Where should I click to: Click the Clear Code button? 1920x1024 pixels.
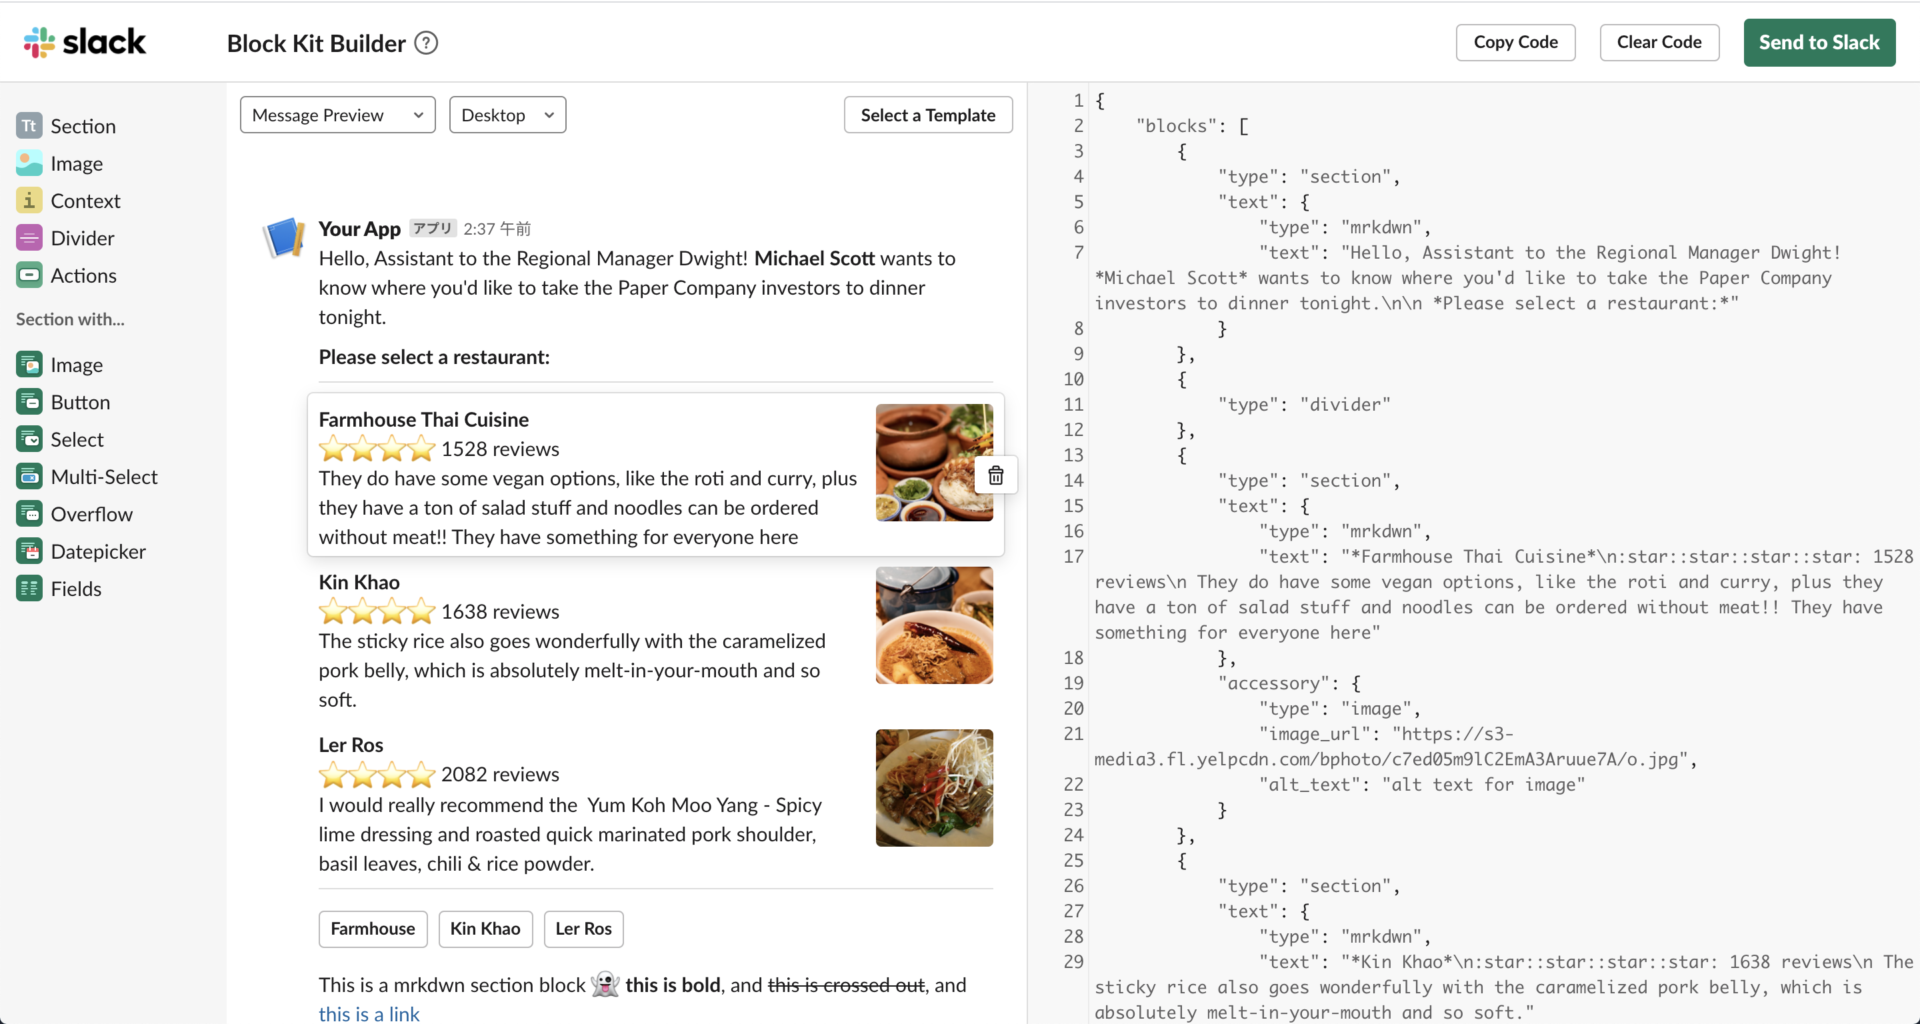(x=1659, y=42)
